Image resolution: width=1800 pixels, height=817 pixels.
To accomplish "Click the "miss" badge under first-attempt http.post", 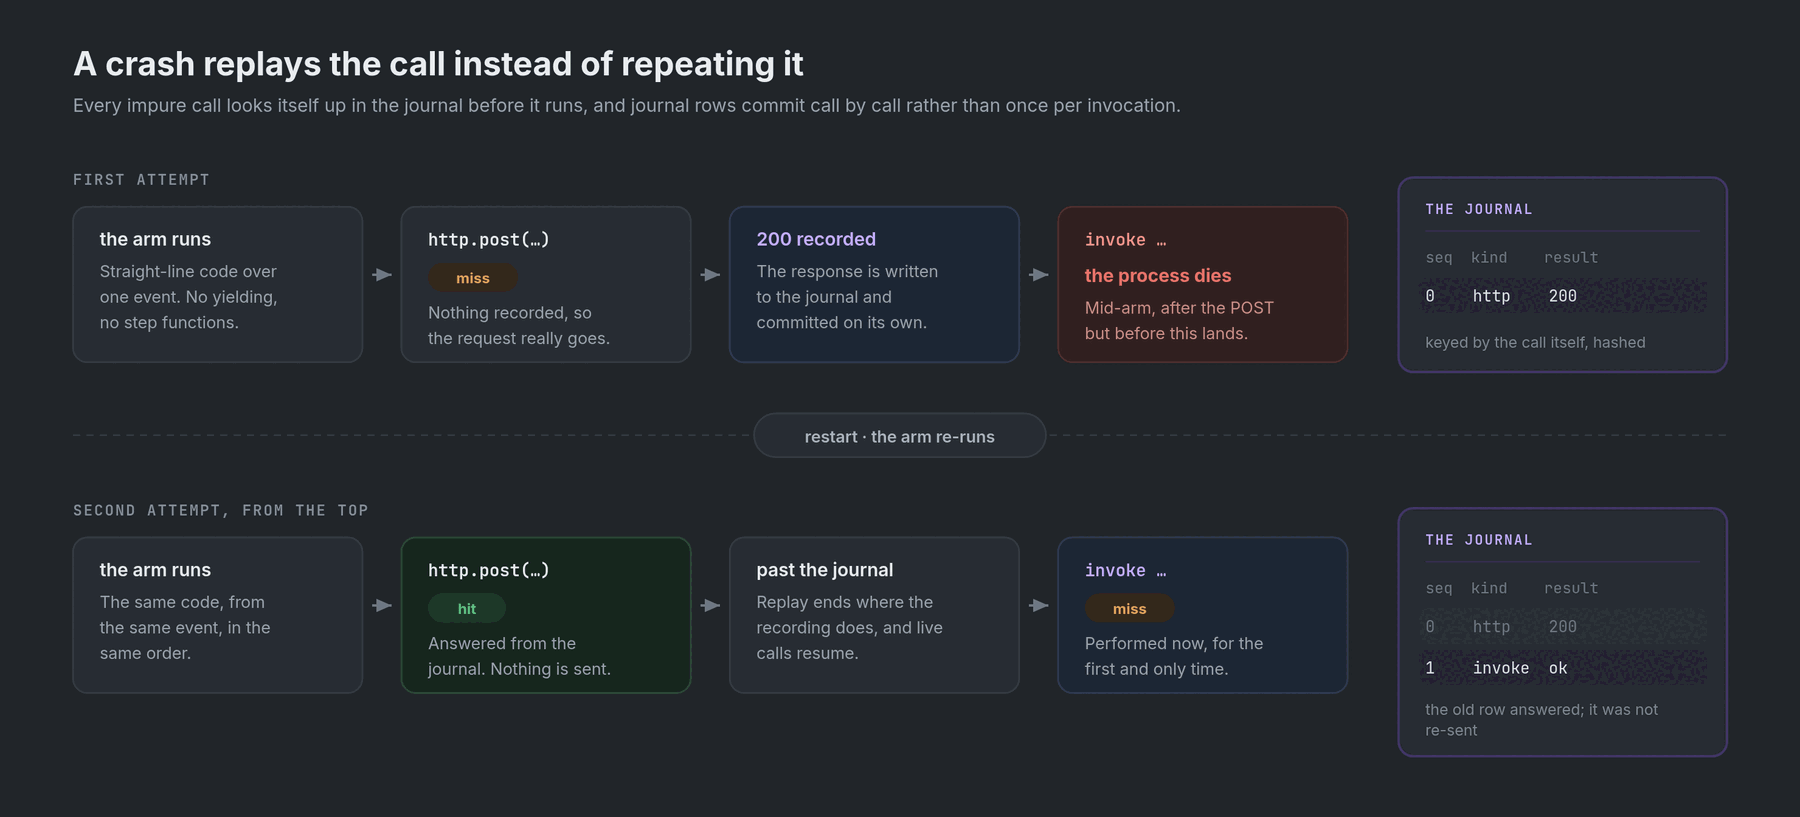I will [473, 278].
